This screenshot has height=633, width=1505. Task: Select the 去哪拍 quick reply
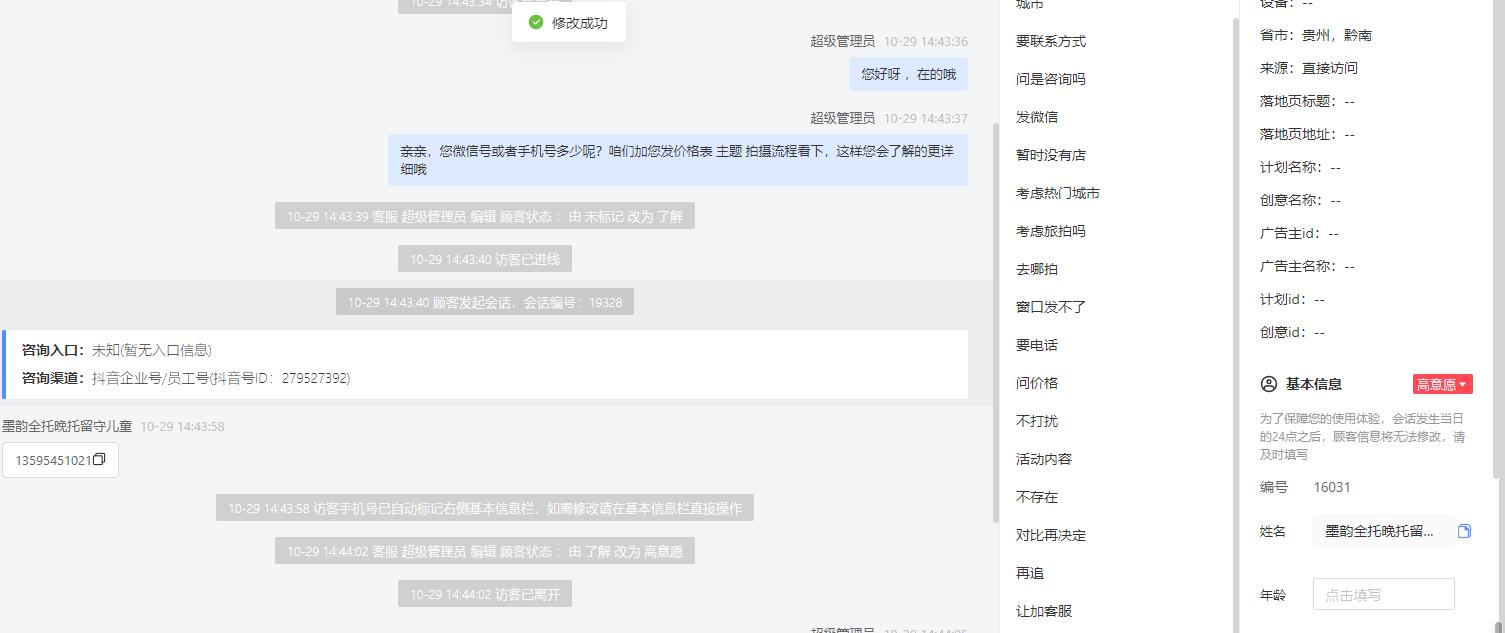pyautogui.click(x=1037, y=269)
